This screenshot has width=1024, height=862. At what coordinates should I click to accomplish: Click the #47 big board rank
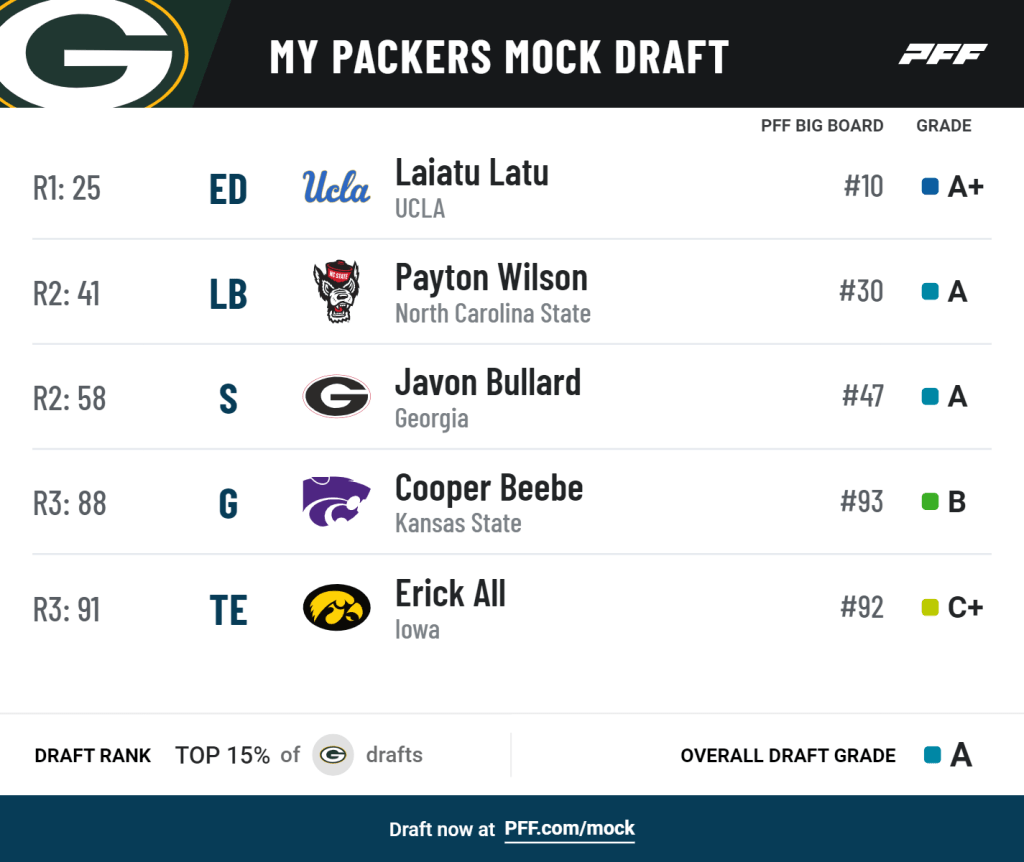pyautogui.click(x=862, y=396)
